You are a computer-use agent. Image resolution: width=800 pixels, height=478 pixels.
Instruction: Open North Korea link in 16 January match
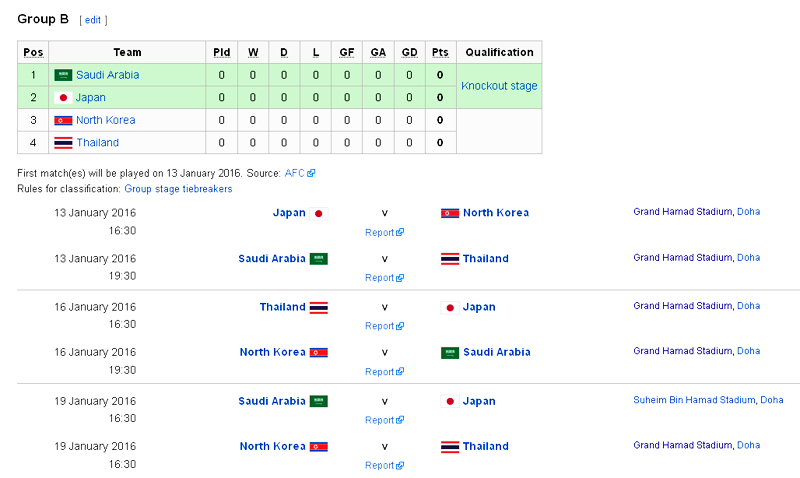[272, 352]
